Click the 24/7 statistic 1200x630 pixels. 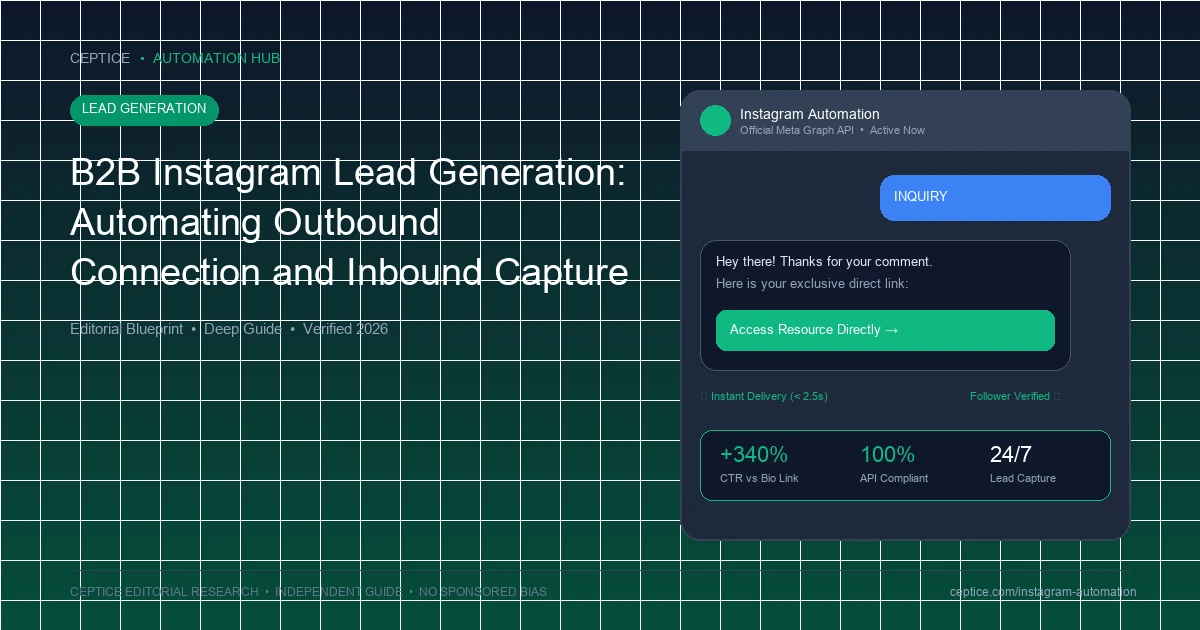1011,455
